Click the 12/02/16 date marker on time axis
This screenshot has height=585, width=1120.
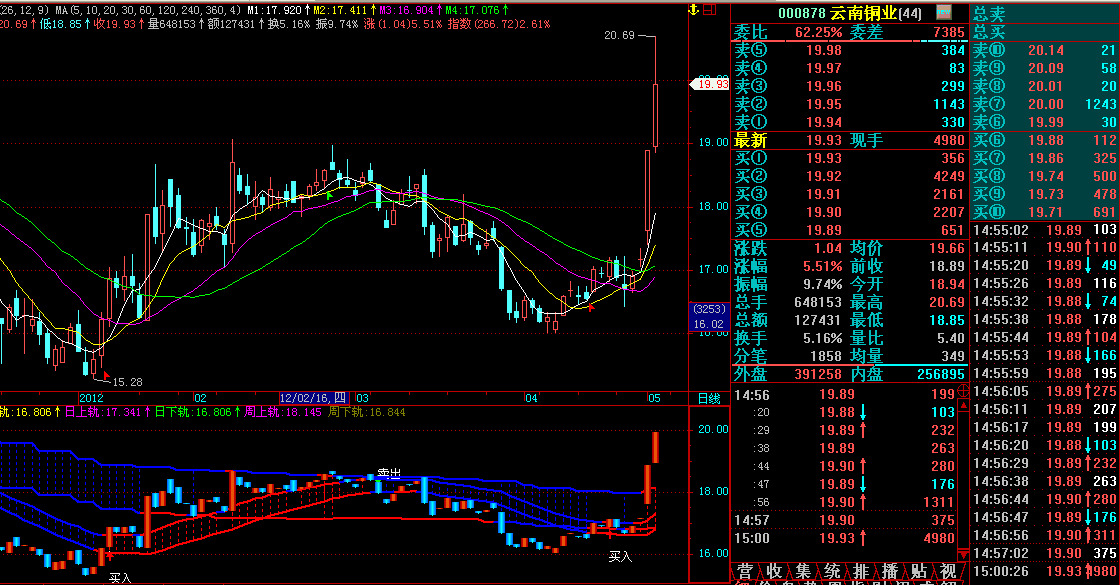pos(312,398)
